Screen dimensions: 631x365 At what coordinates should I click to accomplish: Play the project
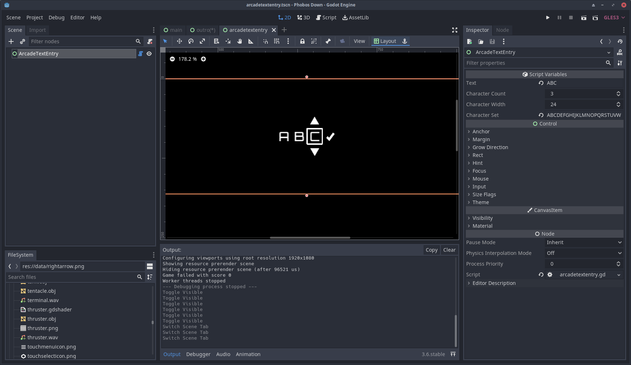[x=548, y=18]
